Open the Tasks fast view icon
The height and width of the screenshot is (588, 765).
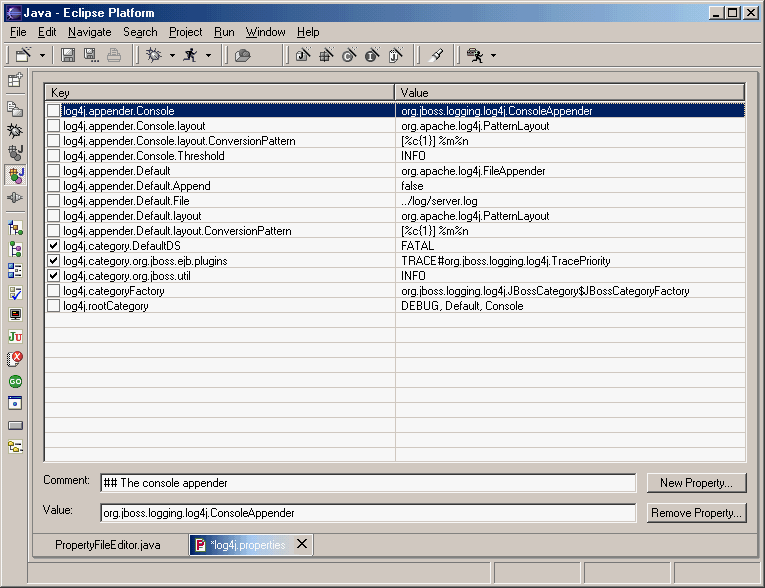point(15,293)
